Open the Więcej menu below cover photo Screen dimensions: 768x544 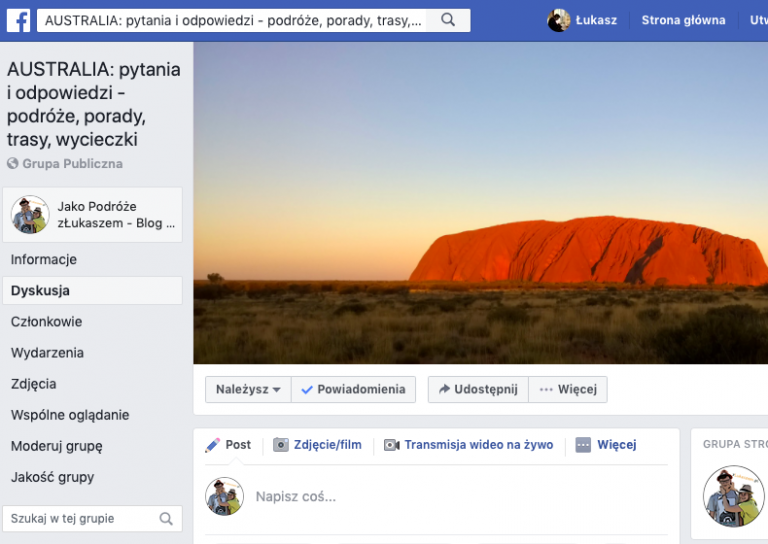pyautogui.click(x=568, y=389)
